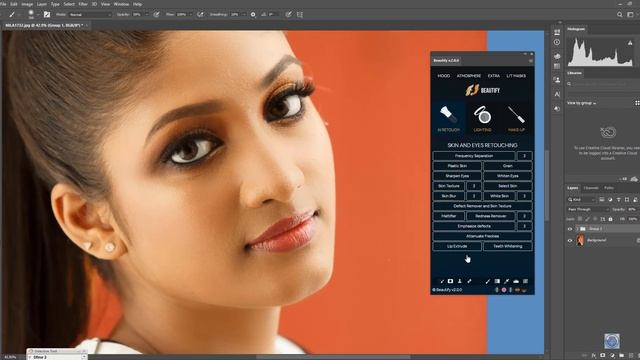Expand the View by group dropdown

(x=582, y=103)
